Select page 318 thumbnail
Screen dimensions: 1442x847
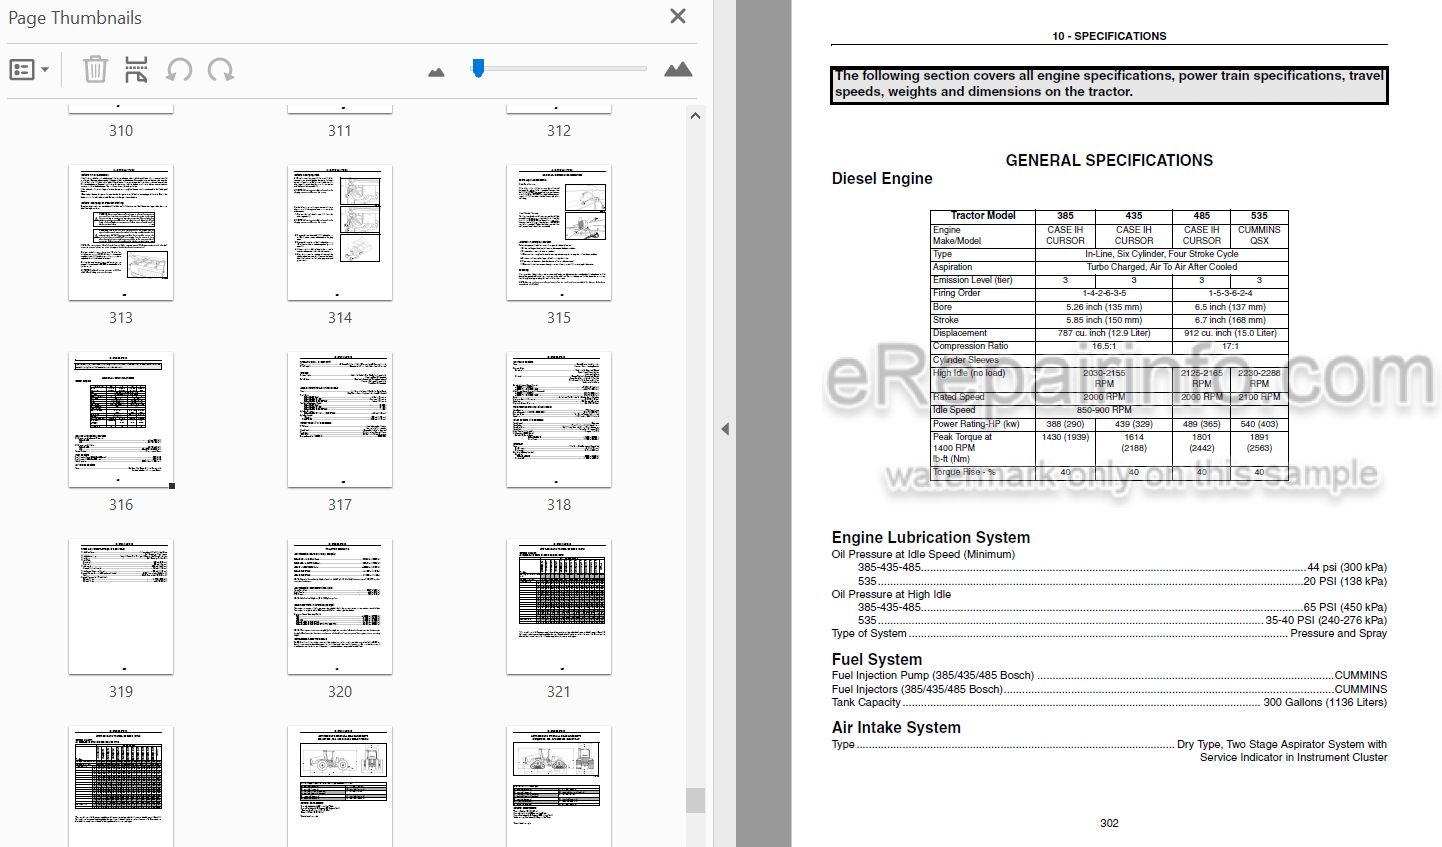pos(559,420)
